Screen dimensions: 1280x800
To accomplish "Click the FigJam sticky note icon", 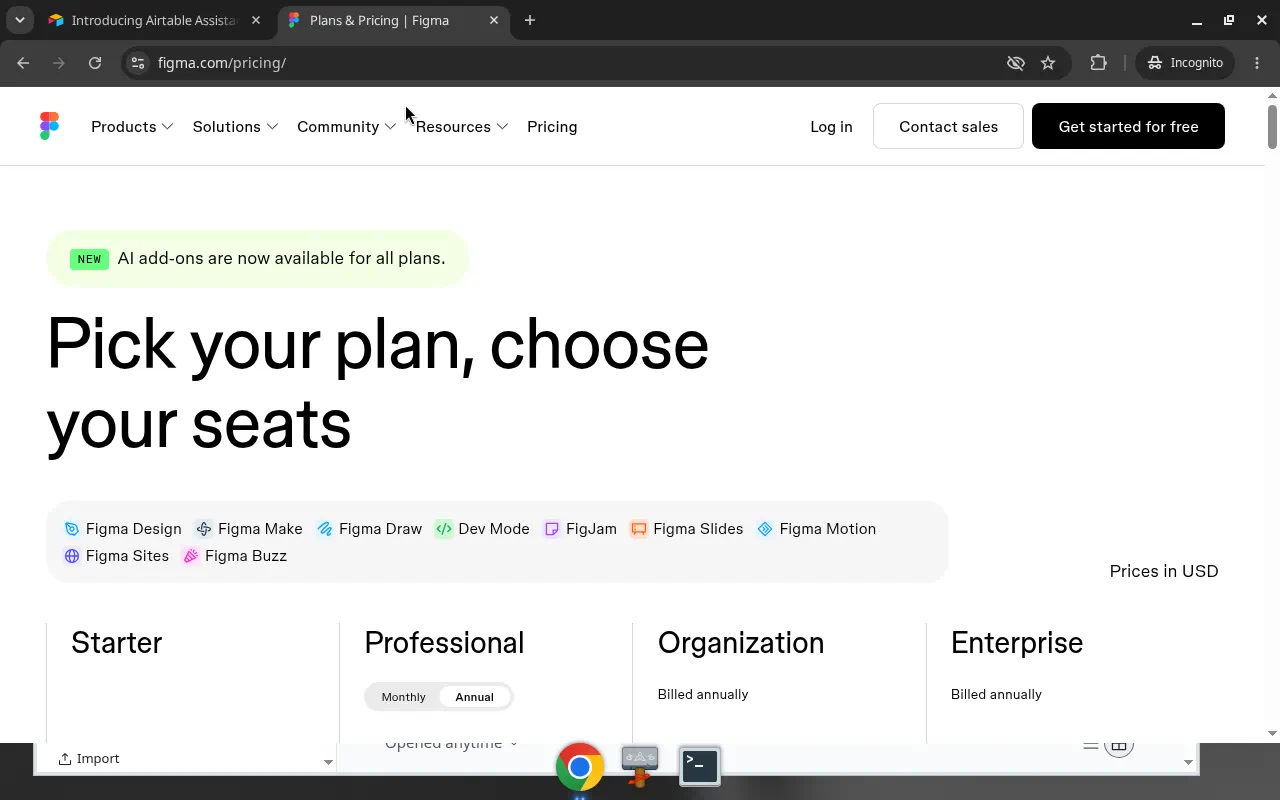I will click(x=552, y=529).
